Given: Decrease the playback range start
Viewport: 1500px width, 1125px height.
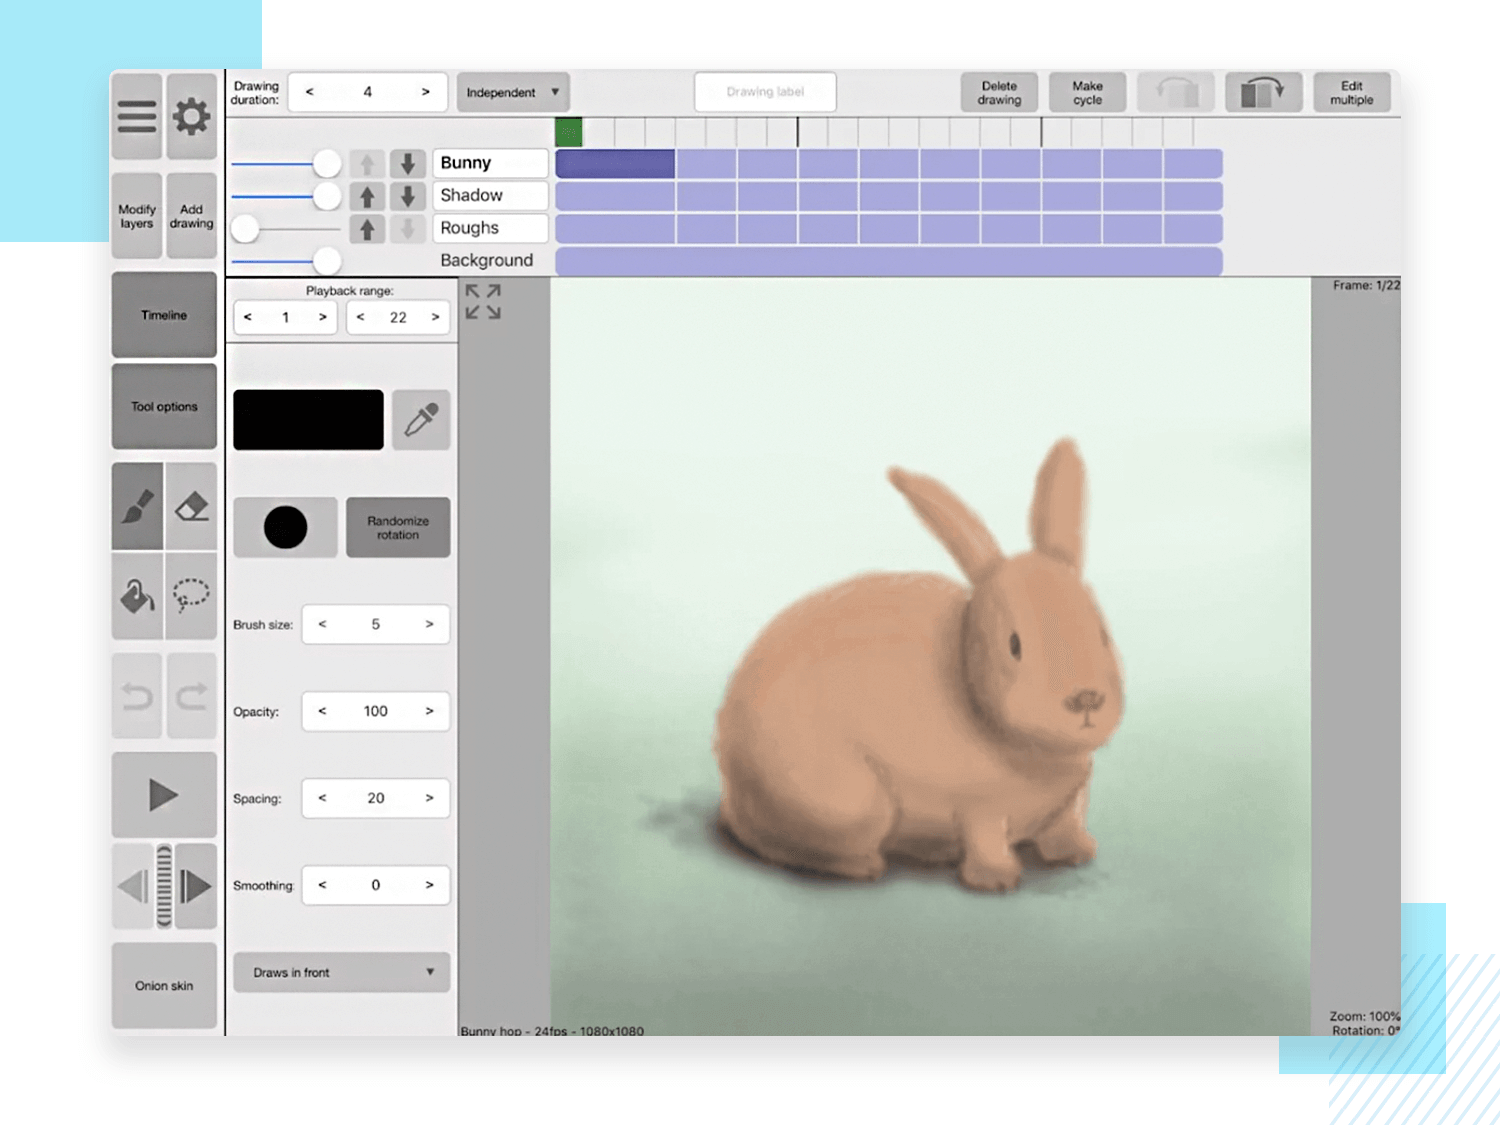Looking at the screenshot, I should 248,317.
